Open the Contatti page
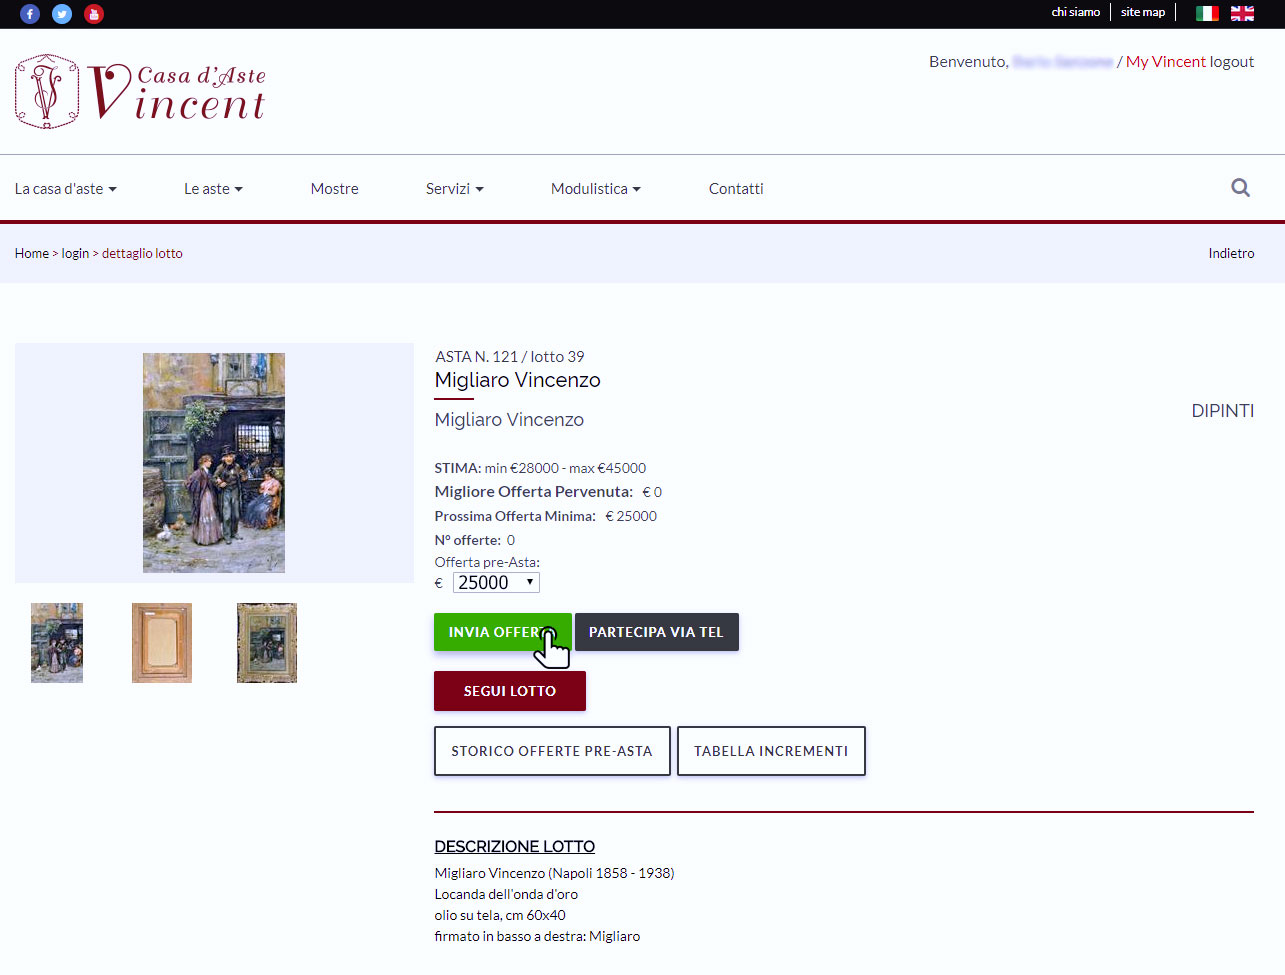The width and height of the screenshot is (1285, 975). tap(736, 189)
